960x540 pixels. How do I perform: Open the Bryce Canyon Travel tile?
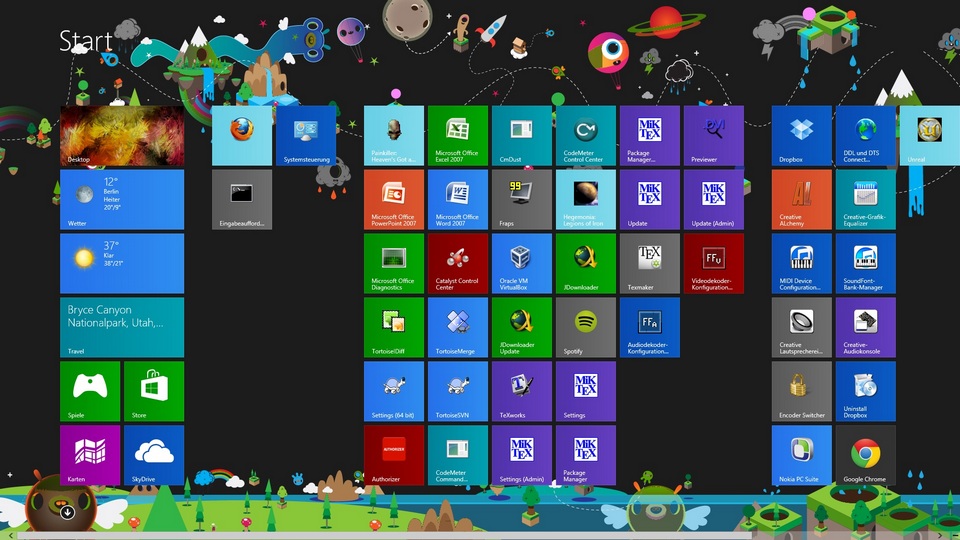(122, 327)
